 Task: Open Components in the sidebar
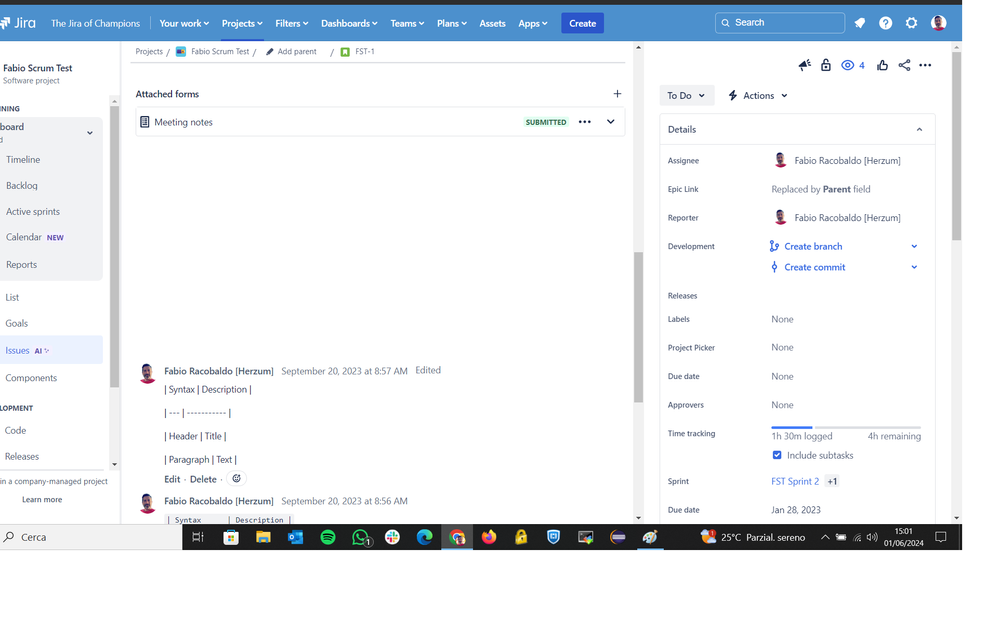click(31, 378)
